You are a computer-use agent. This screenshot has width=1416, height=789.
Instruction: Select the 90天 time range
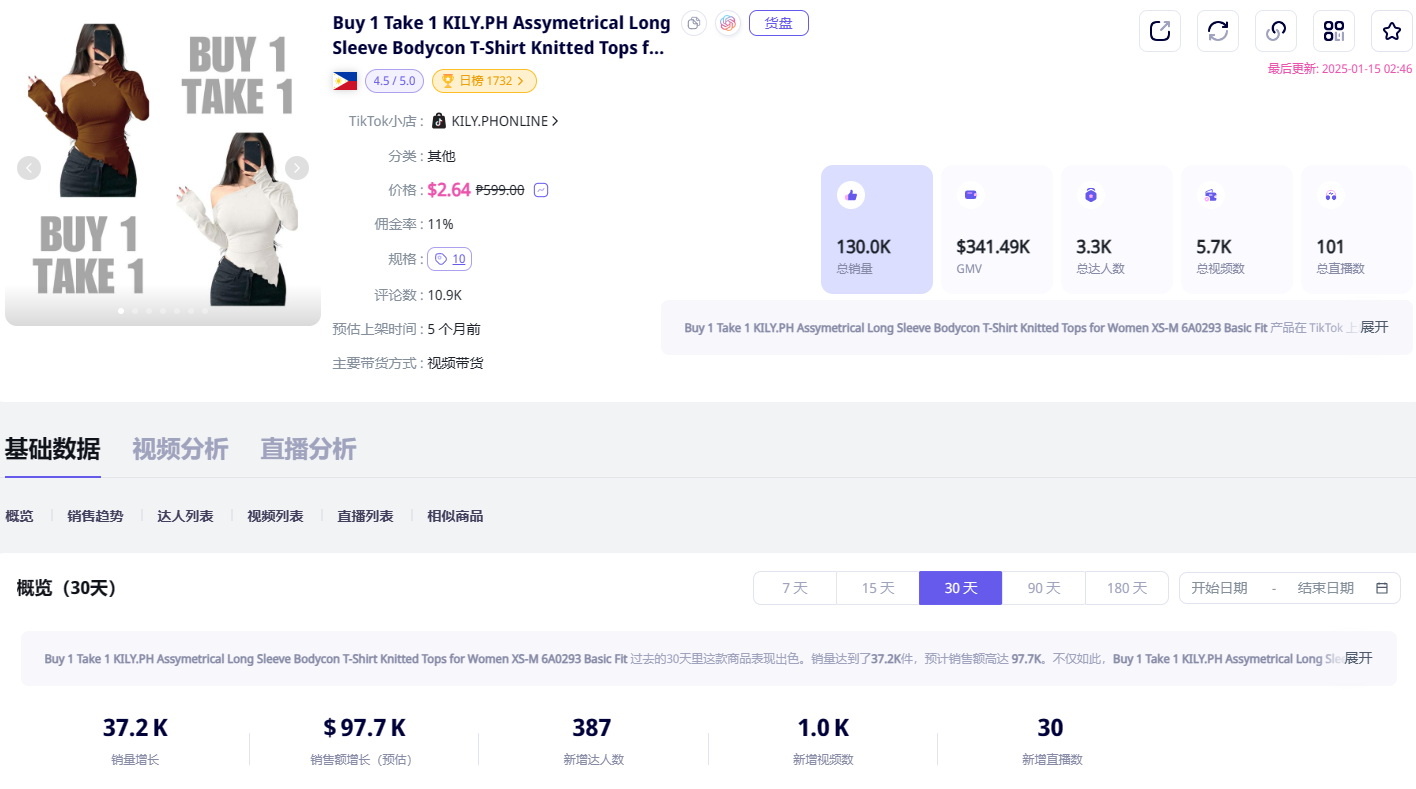pyautogui.click(x=1044, y=588)
